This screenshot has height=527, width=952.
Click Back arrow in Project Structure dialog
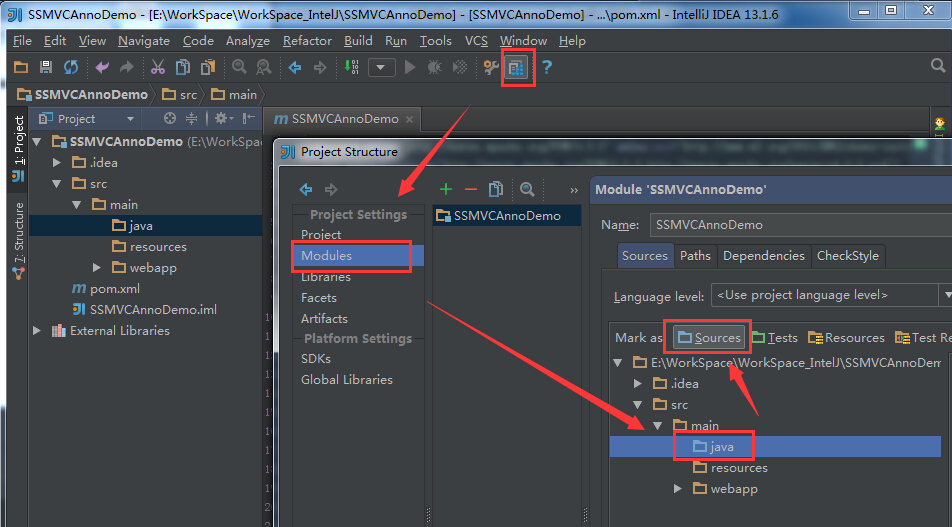(306, 189)
